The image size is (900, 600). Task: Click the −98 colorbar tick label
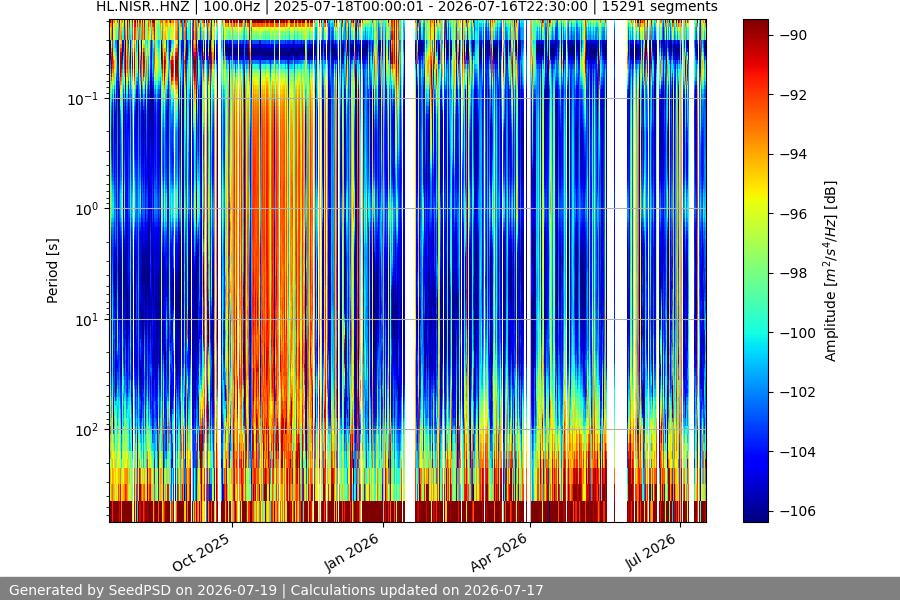793,273
